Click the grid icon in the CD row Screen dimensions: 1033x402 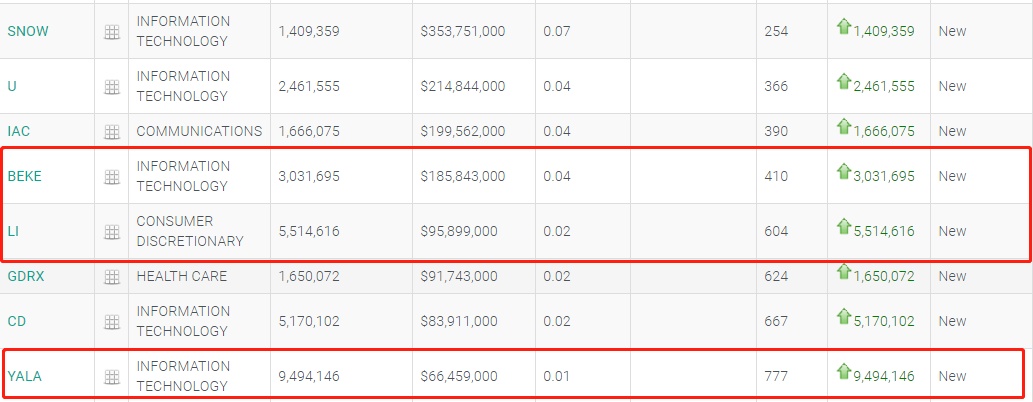pyautogui.click(x=112, y=322)
